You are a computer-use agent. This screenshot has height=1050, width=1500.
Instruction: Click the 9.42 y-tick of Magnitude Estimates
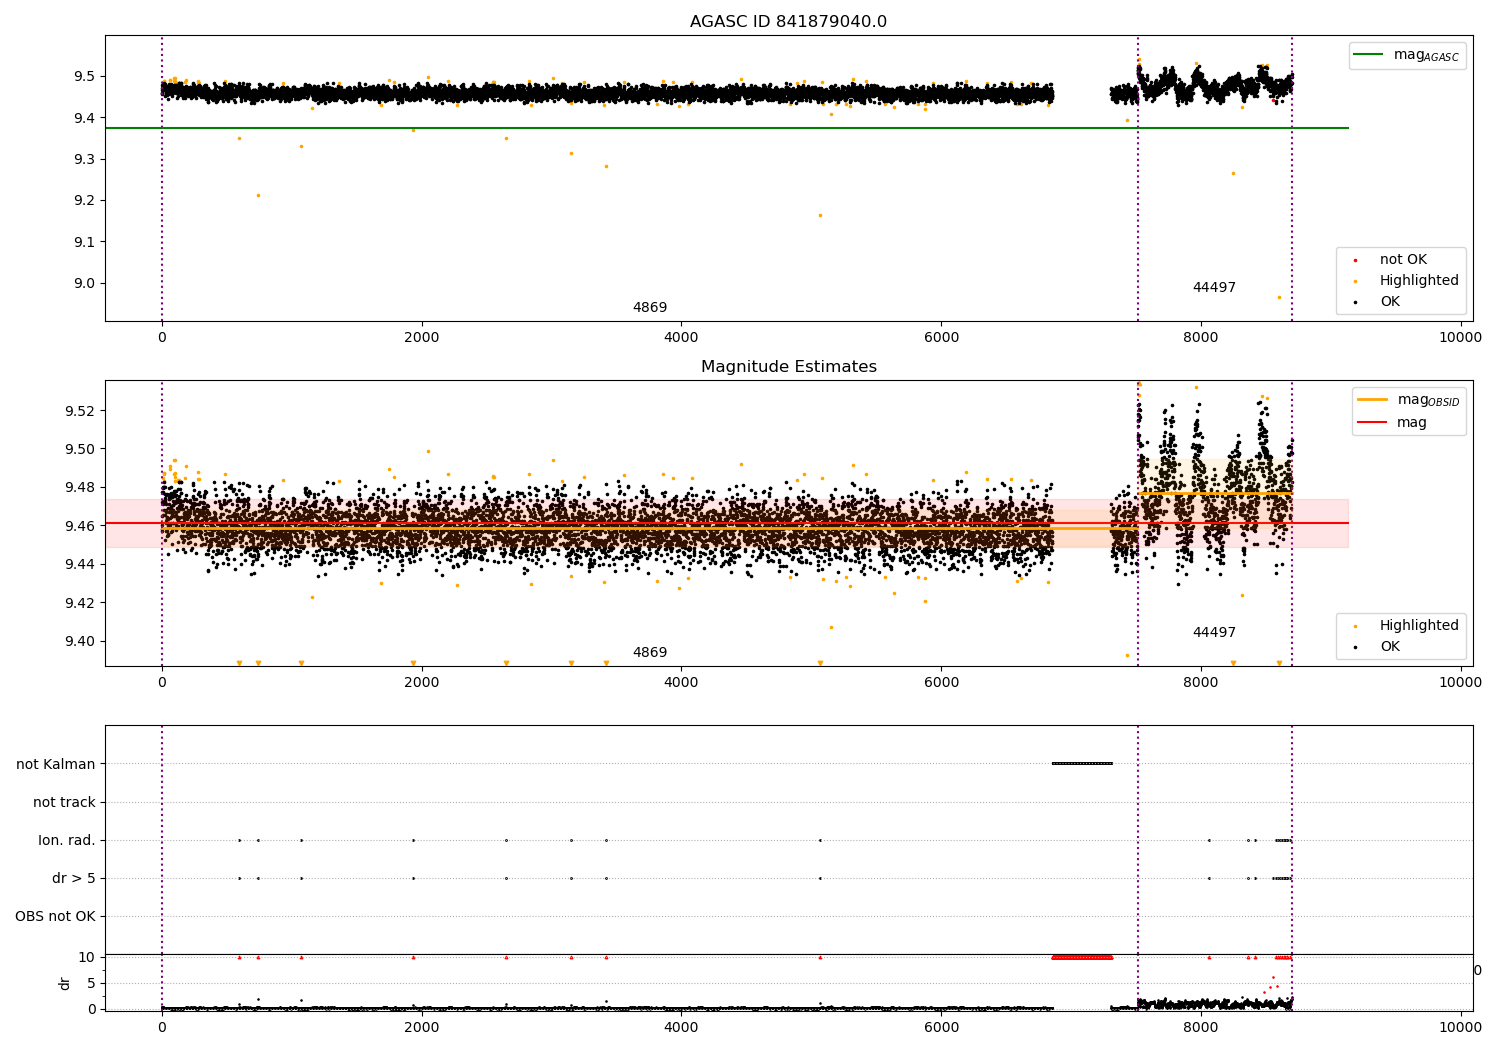pos(79,603)
